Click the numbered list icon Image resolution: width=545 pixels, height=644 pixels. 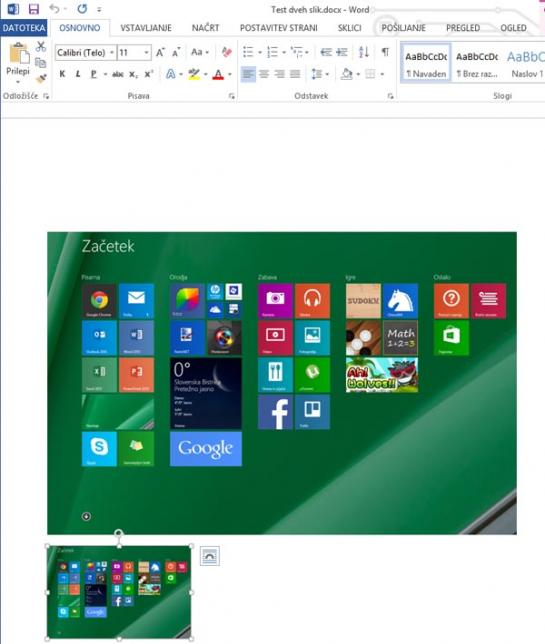tap(272, 52)
